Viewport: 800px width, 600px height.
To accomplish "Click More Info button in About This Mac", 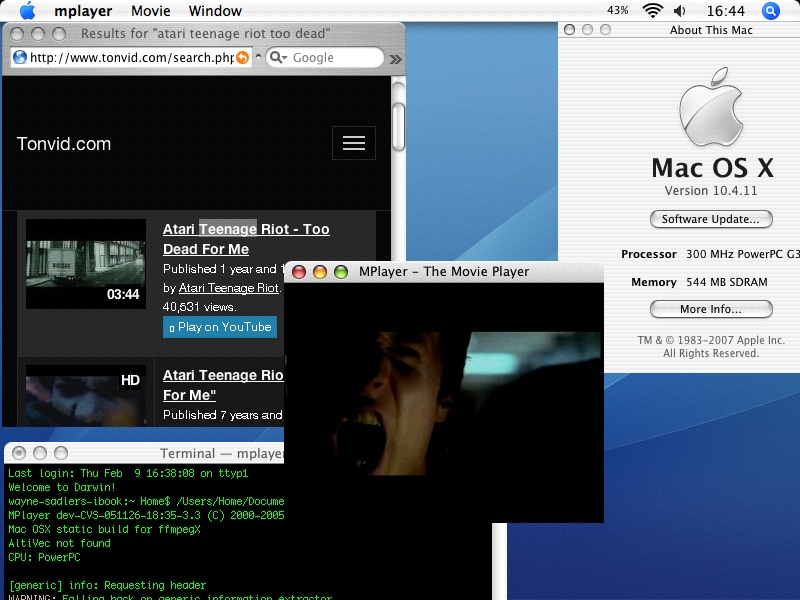I will (711, 309).
